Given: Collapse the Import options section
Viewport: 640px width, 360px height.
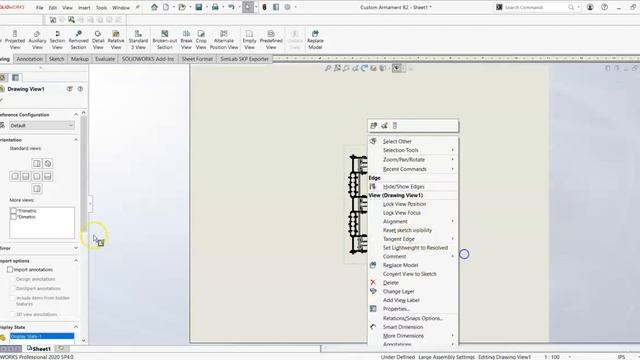Looking at the screenshot, I should coord(76,260).
